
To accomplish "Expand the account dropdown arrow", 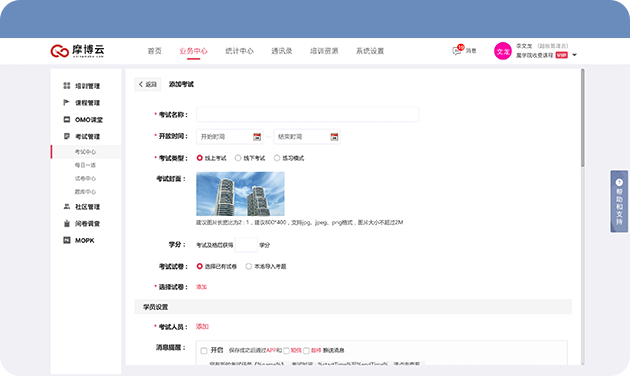I will click(574, 55).
